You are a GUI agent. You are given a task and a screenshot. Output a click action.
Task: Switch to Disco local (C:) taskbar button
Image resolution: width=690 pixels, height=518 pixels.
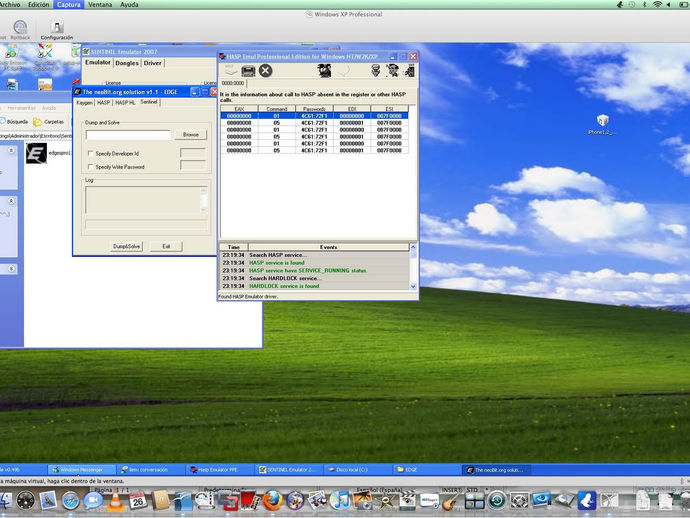pyautogui.click(x=357, y=470)
